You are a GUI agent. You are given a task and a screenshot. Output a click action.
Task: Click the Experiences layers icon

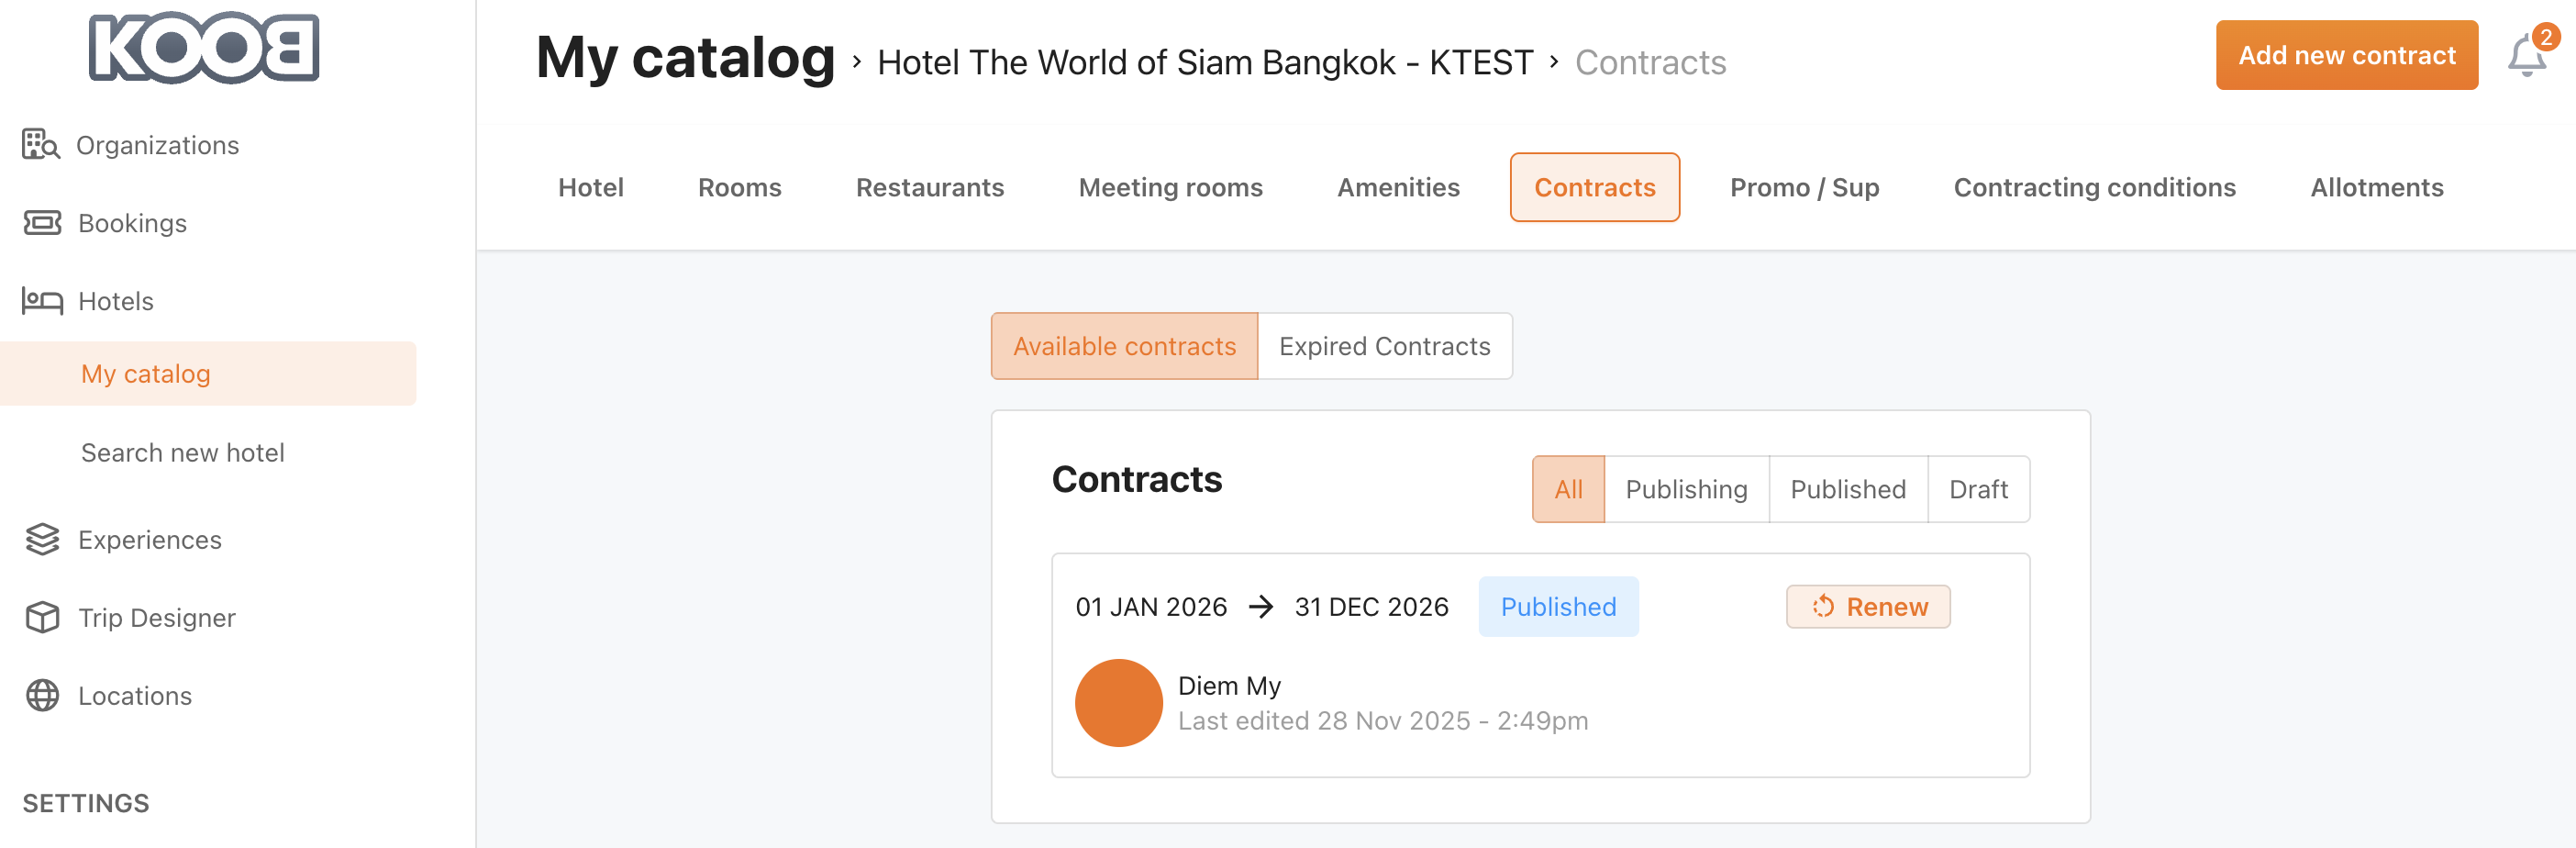tap(42, 539)
